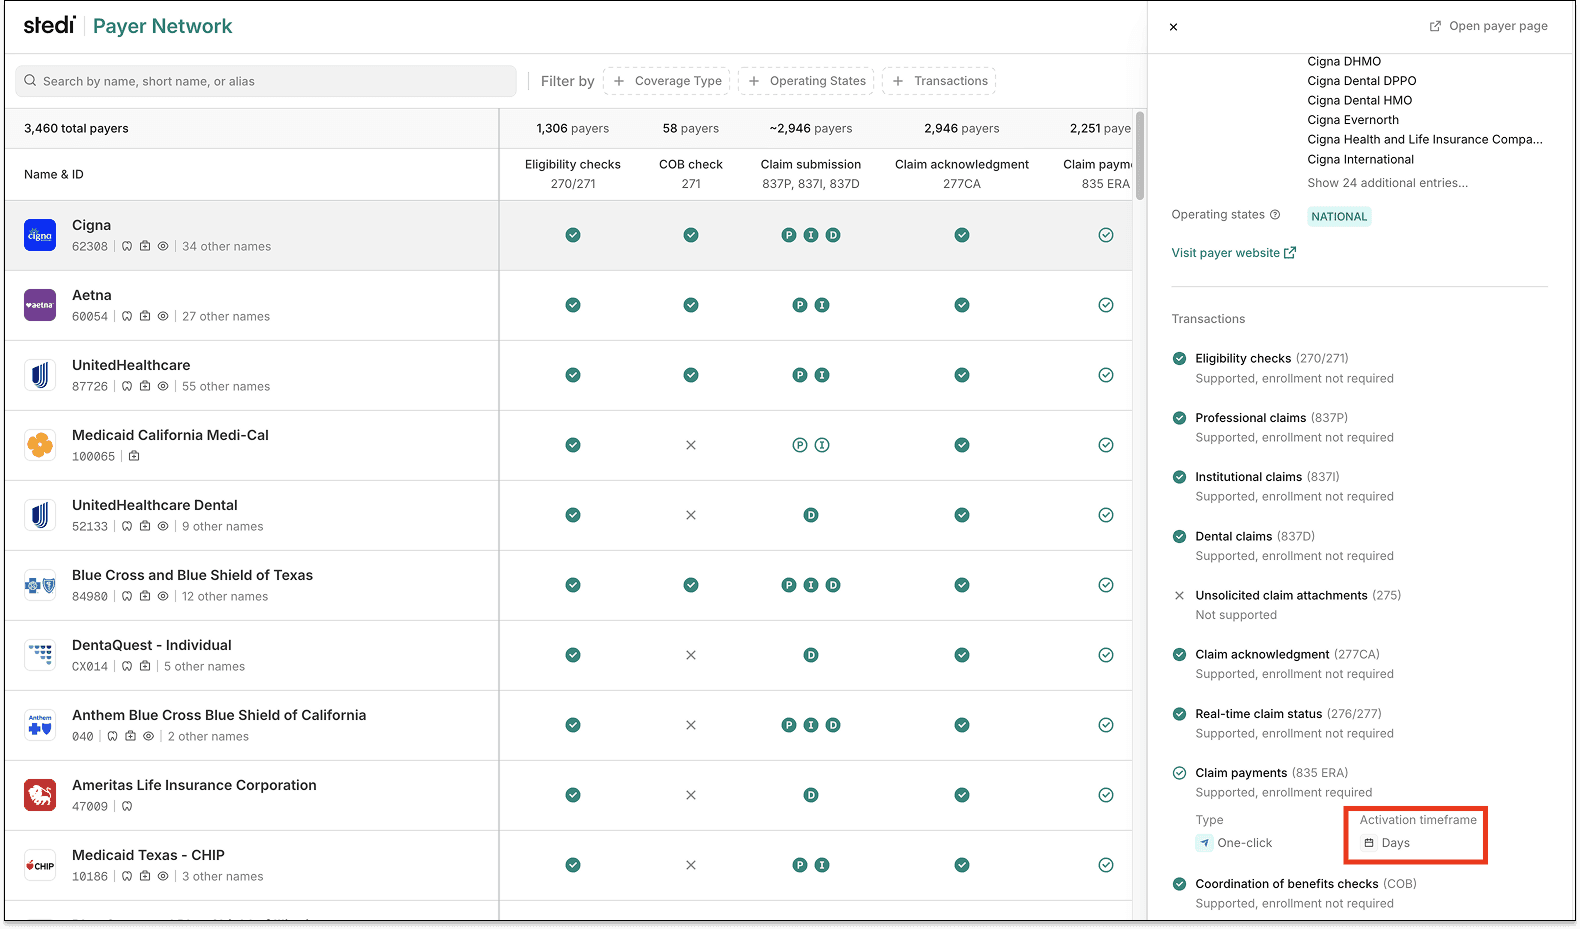Click Cigna vision eye icon
The height and width of the screenshot is (929, 1580).
[163, 246]
